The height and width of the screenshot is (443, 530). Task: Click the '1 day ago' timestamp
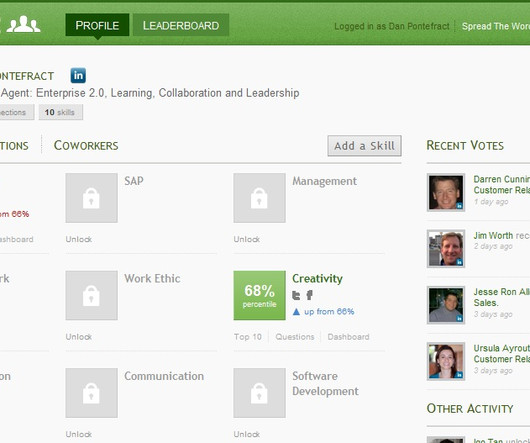pos(491,202)
